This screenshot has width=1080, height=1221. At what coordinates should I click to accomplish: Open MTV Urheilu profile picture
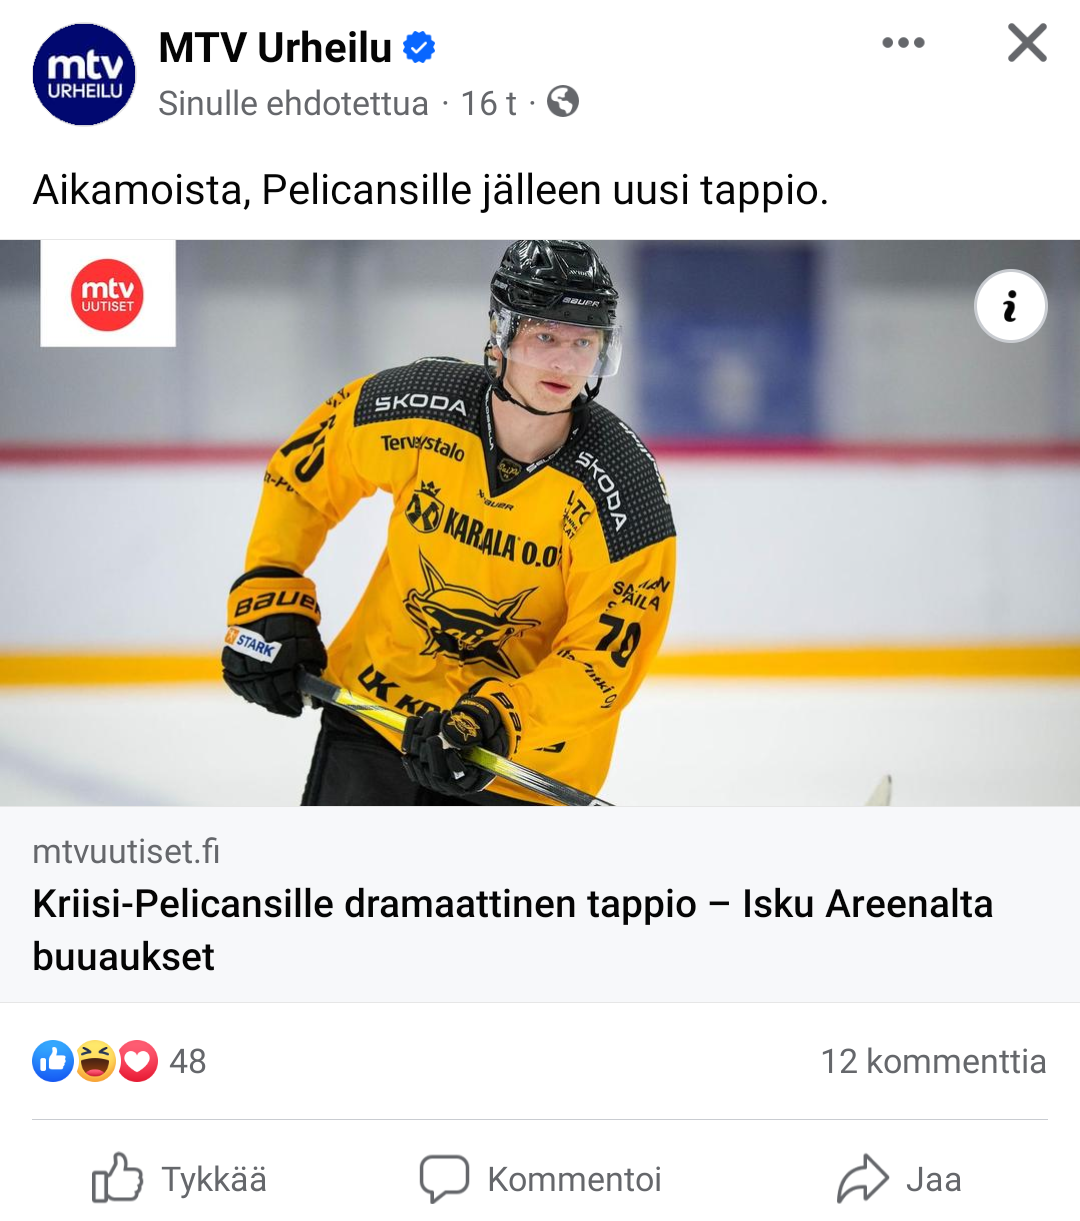(84, 75)
